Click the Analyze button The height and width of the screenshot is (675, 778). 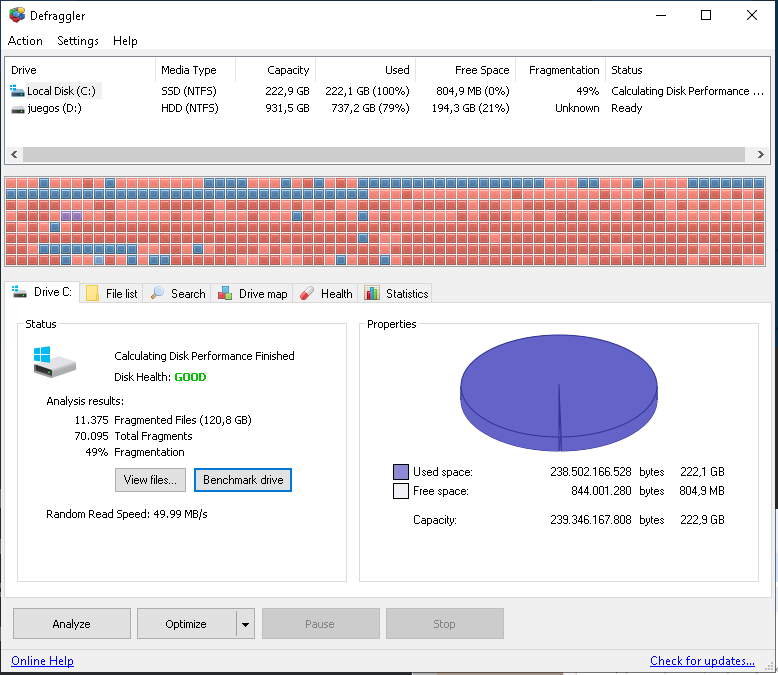tap(72, 624)
